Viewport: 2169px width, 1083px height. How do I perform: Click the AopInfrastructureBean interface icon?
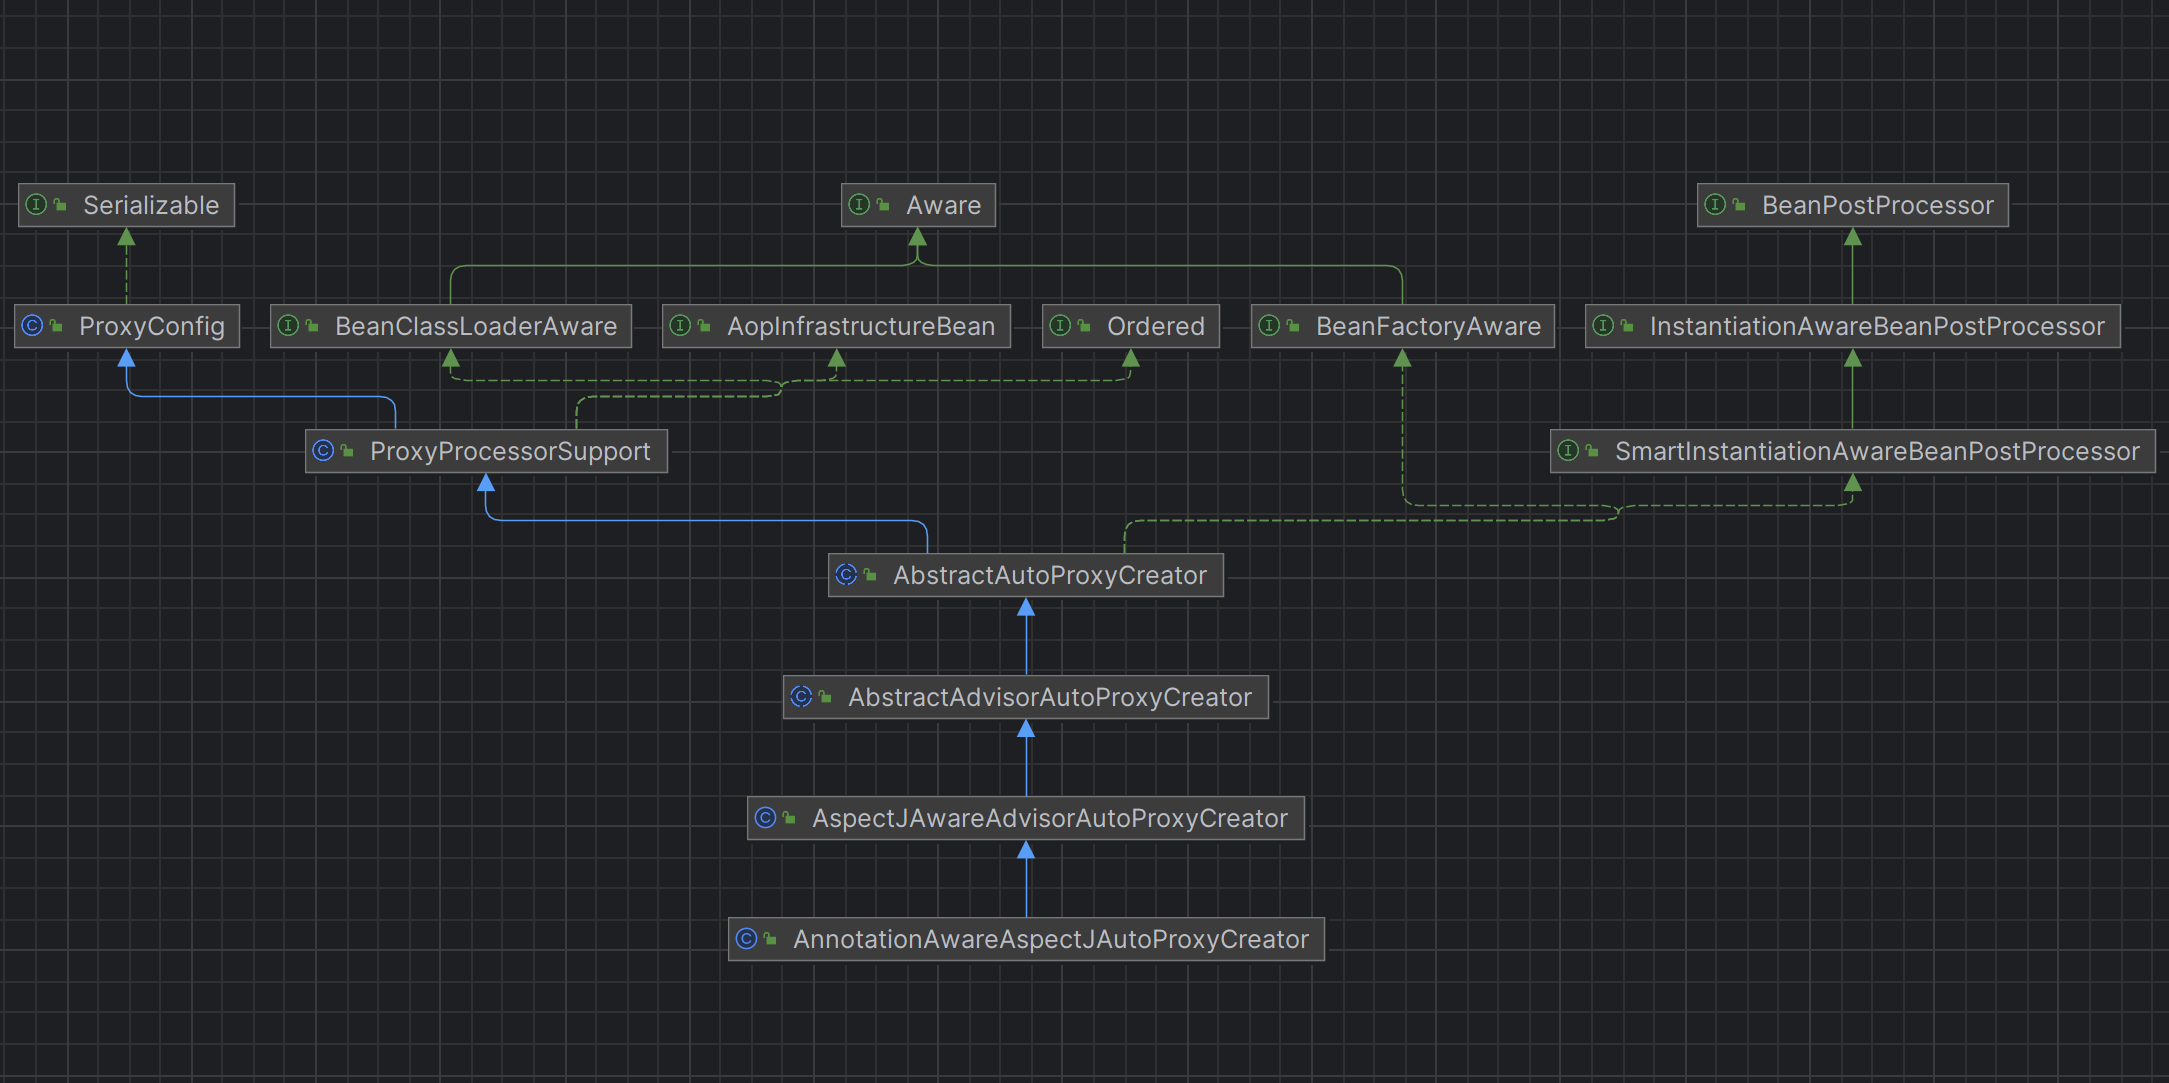680,326
